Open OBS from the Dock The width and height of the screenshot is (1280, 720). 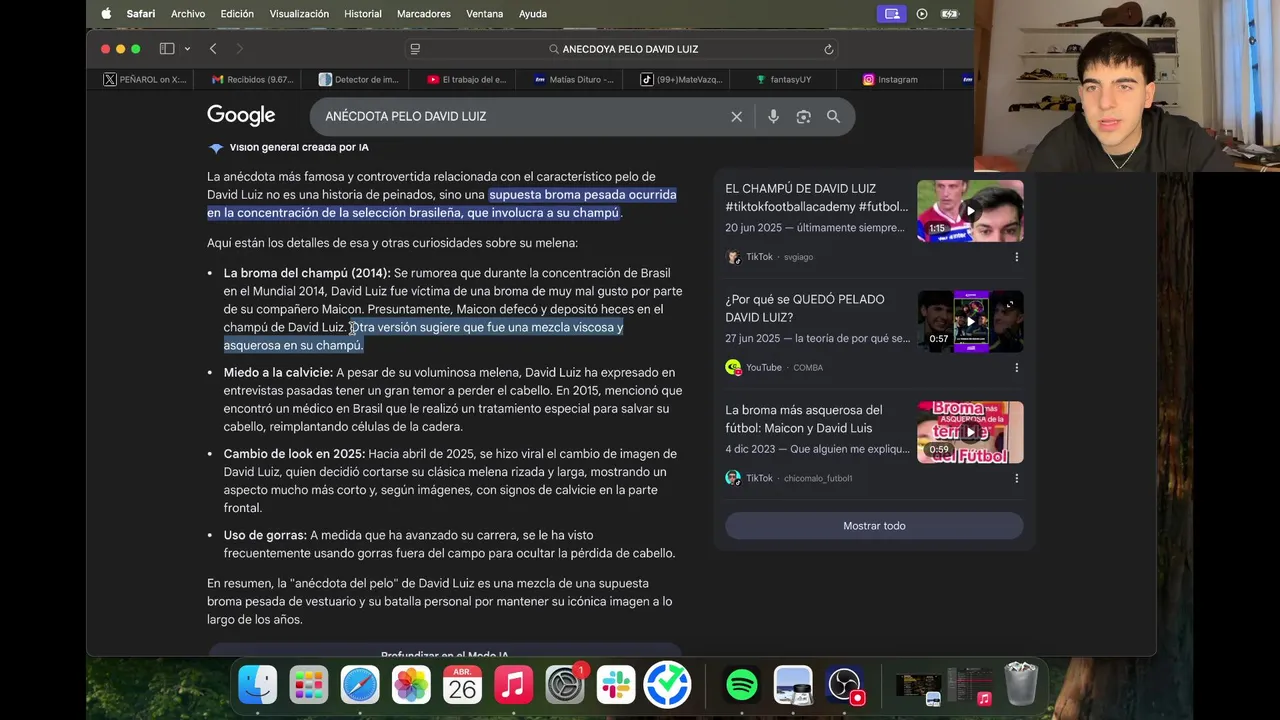[x=845, y=685]
